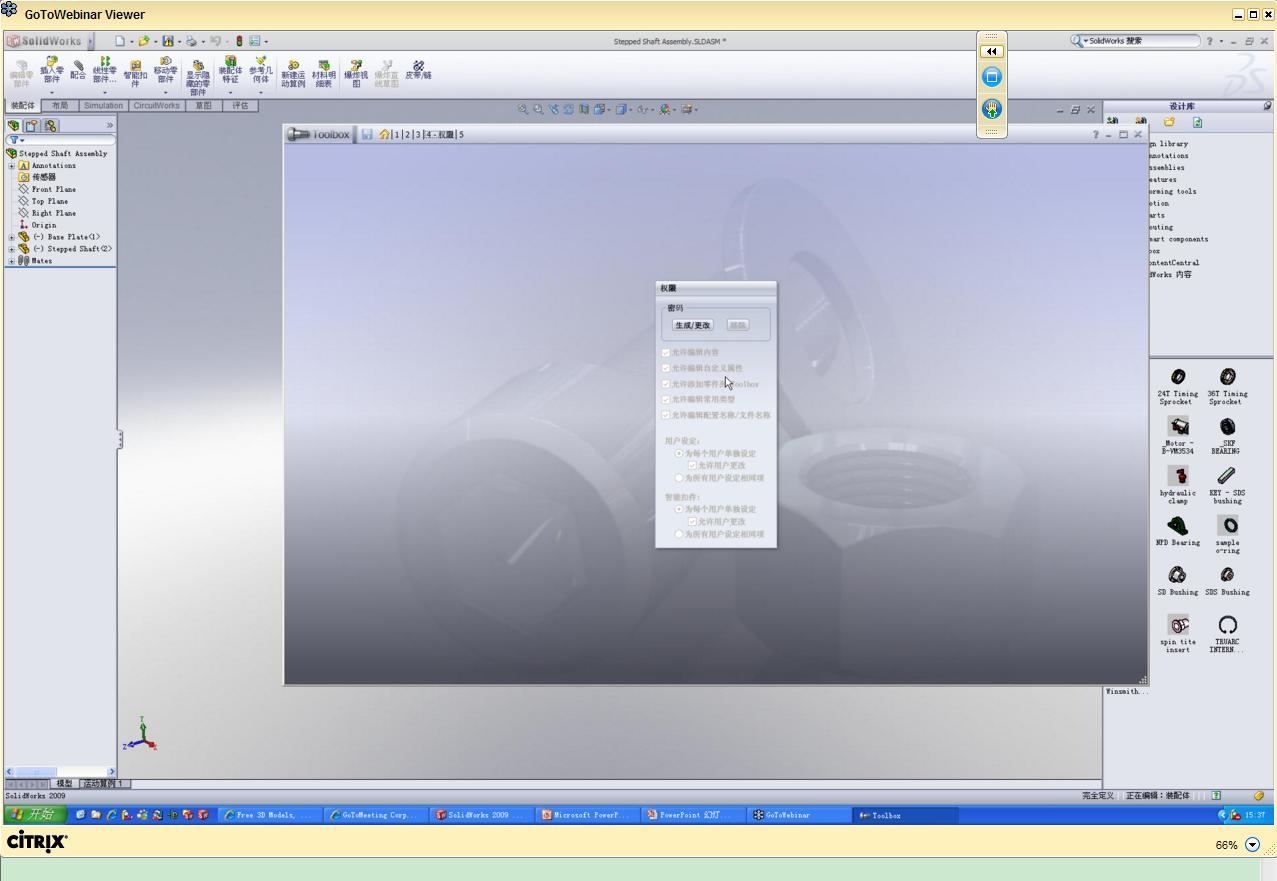Image resolution: width=1277 pixels, height=881 pixels.
Task: Expand the Base Plate<1> tree node
Action: point(12,237)
